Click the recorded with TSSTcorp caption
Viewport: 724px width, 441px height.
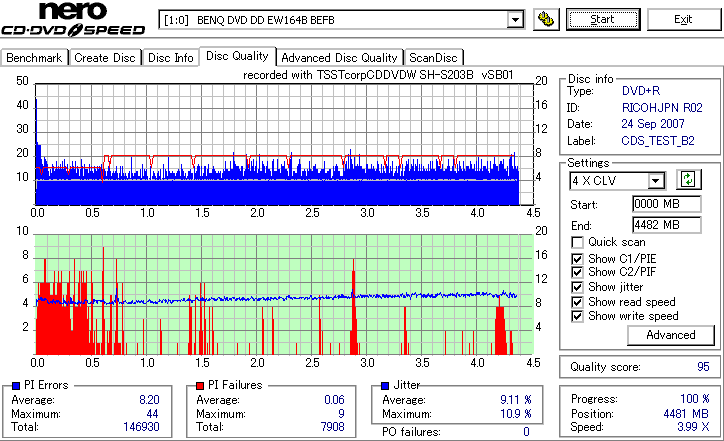click(x=378, y=75)
